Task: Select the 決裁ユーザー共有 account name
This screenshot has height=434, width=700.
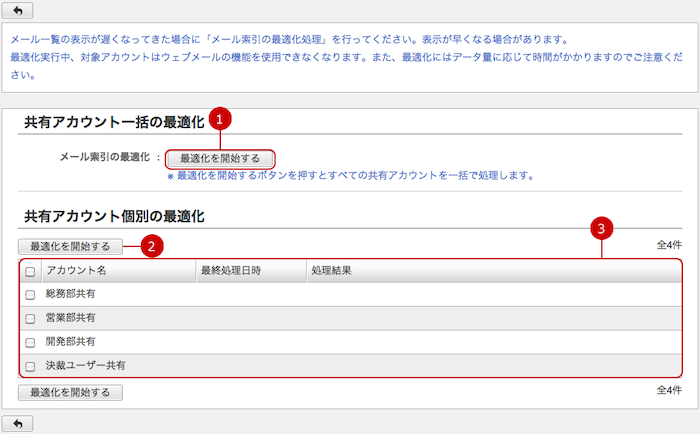Action: 86,365
